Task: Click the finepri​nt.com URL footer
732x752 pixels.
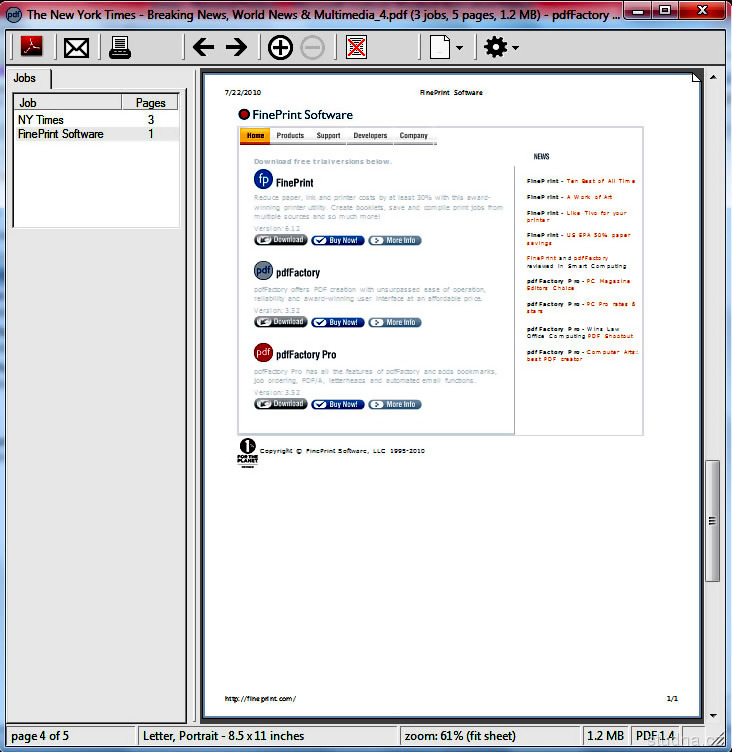Action: click(260, 698)
